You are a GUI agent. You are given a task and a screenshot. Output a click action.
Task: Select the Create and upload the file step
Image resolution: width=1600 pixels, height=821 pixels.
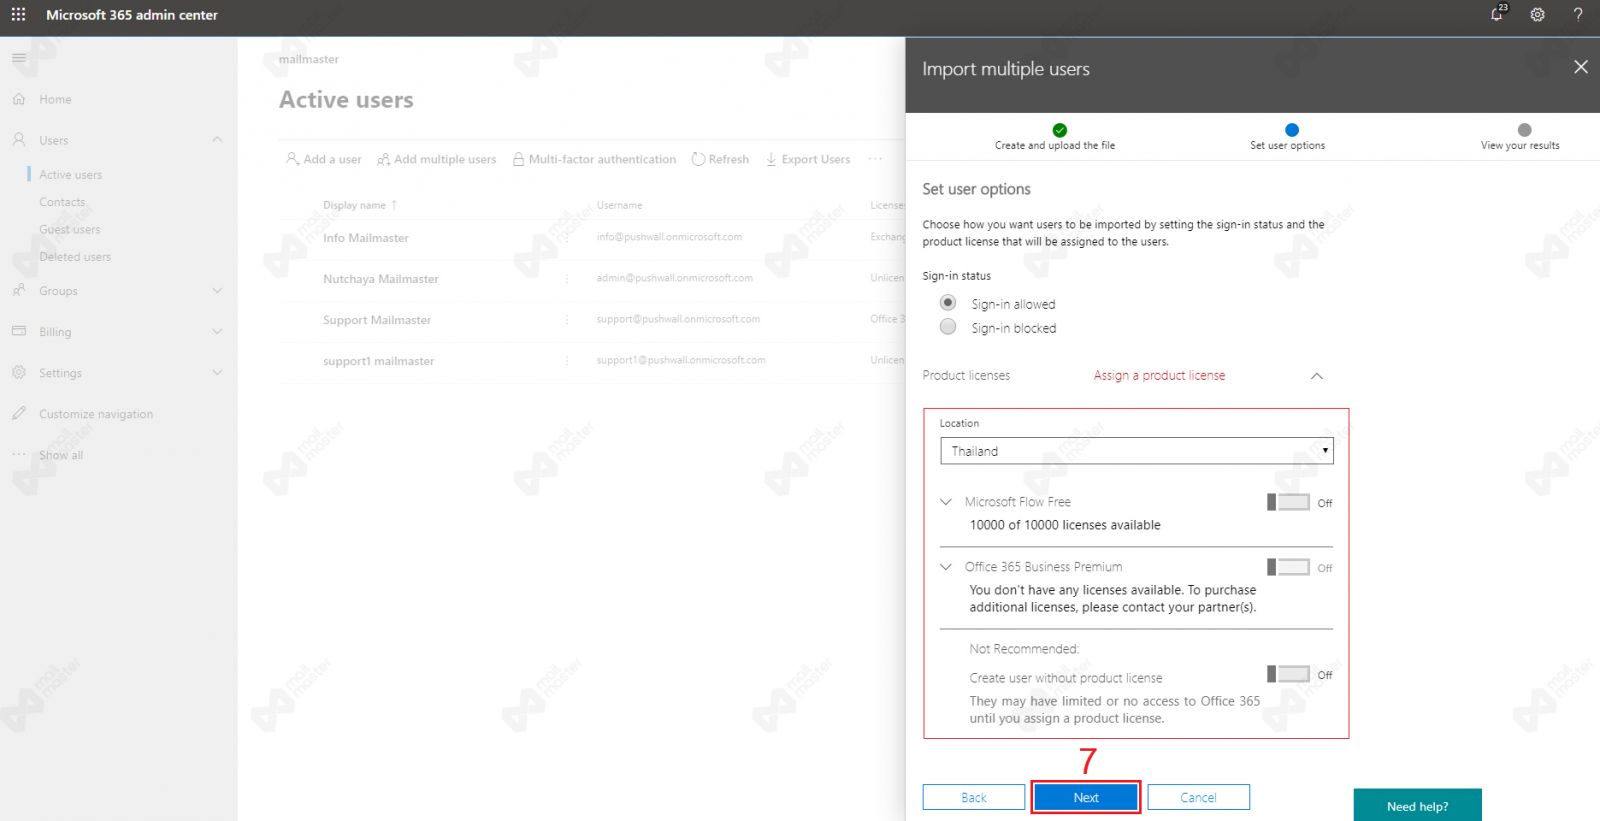pyautogui.click(x=1055, y=138)
